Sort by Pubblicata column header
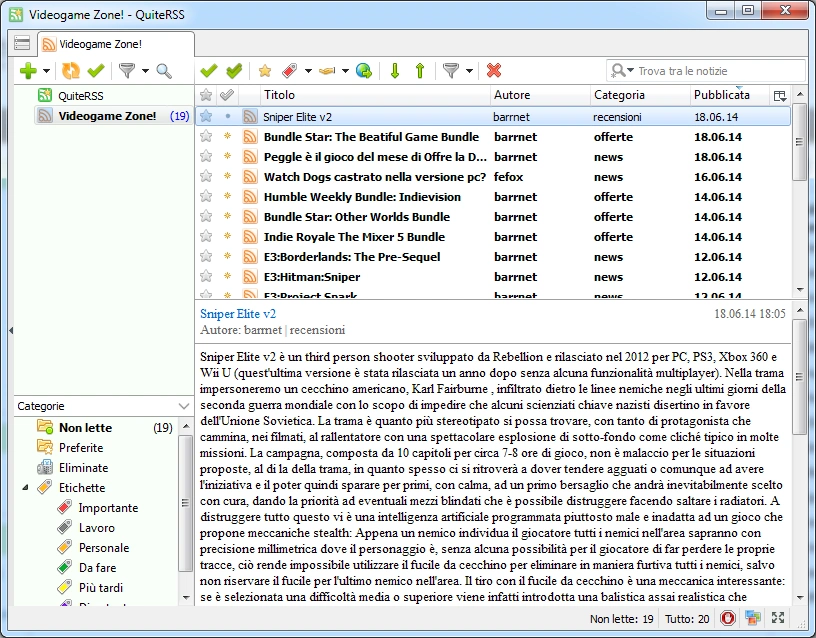Viewport: 816px width, 638px height. pyautogui.click(x=729, y=95)
